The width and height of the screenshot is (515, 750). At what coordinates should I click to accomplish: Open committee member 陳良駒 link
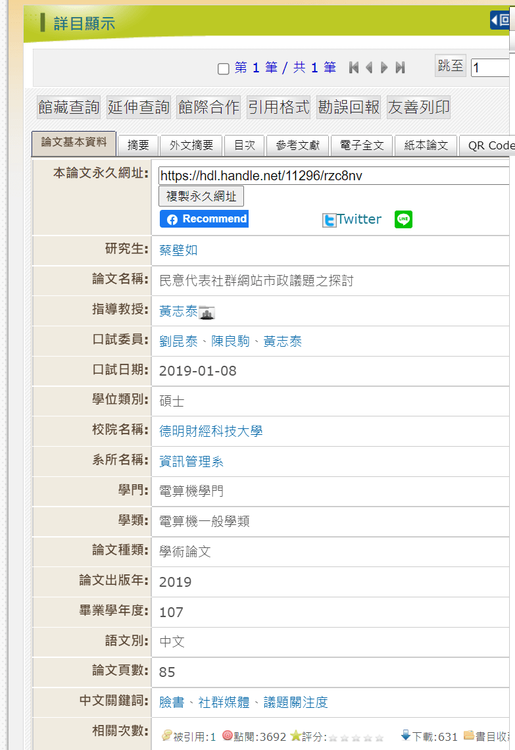pos(230,341)
